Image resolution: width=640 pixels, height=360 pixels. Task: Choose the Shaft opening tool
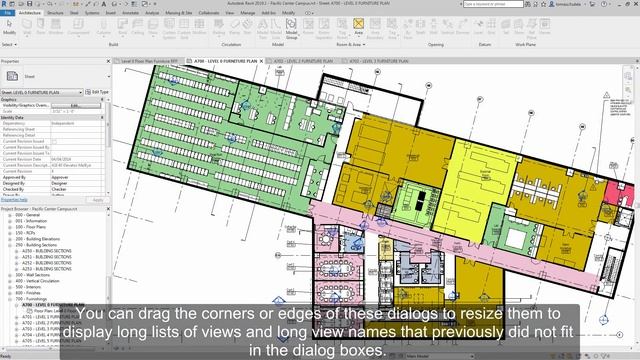(420, 27)
